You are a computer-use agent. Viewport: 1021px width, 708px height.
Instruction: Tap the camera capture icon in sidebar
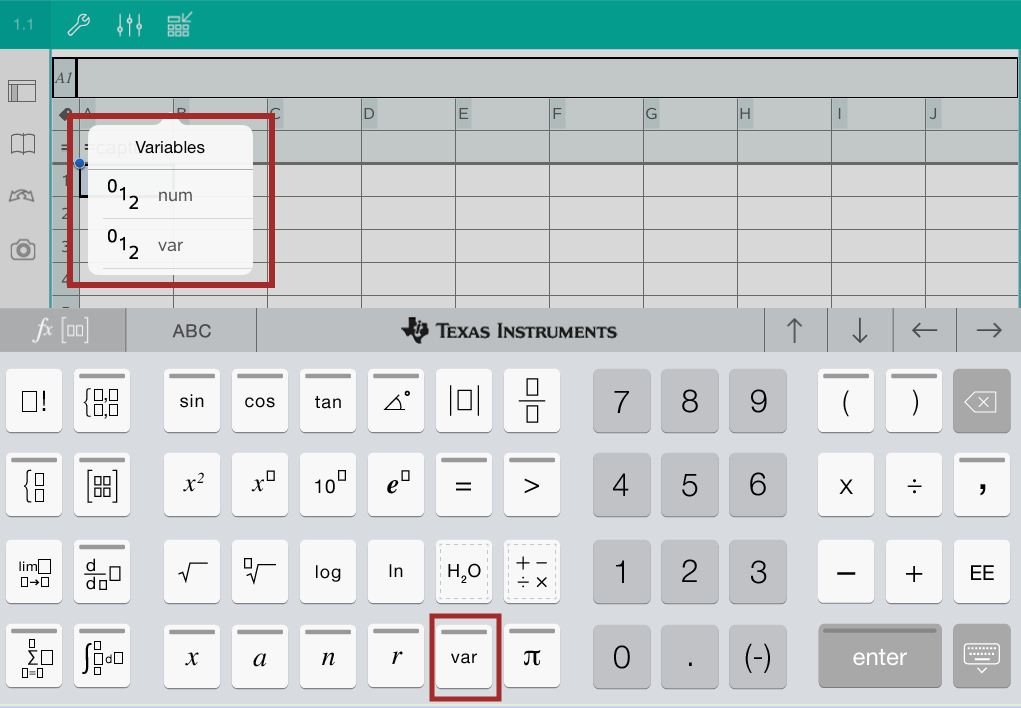click(x=23, y=250)
